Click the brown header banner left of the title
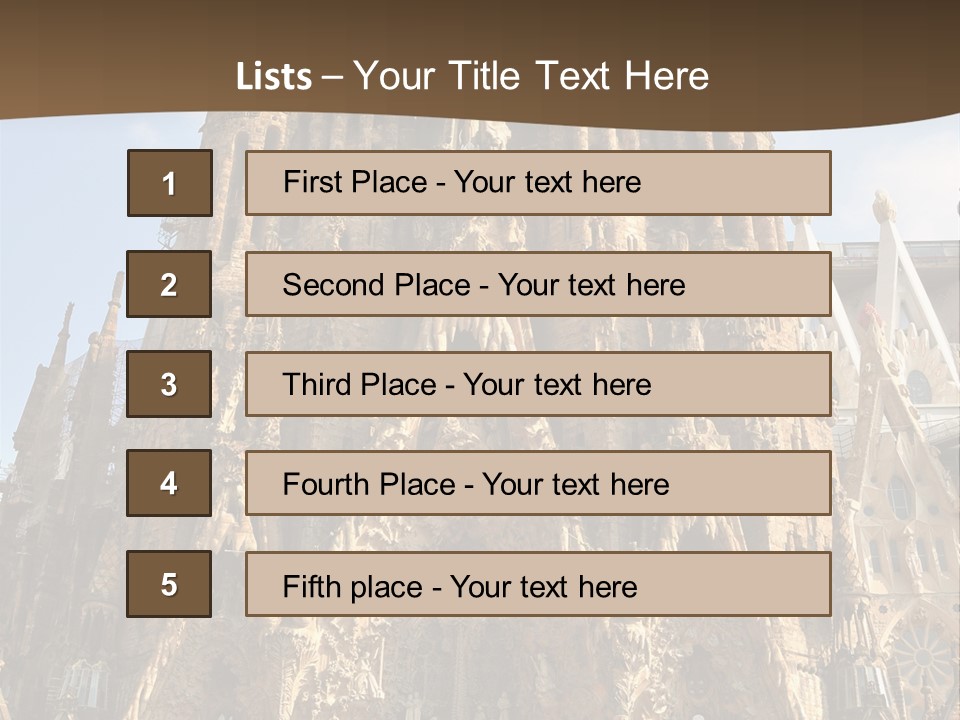 [100, 60]
